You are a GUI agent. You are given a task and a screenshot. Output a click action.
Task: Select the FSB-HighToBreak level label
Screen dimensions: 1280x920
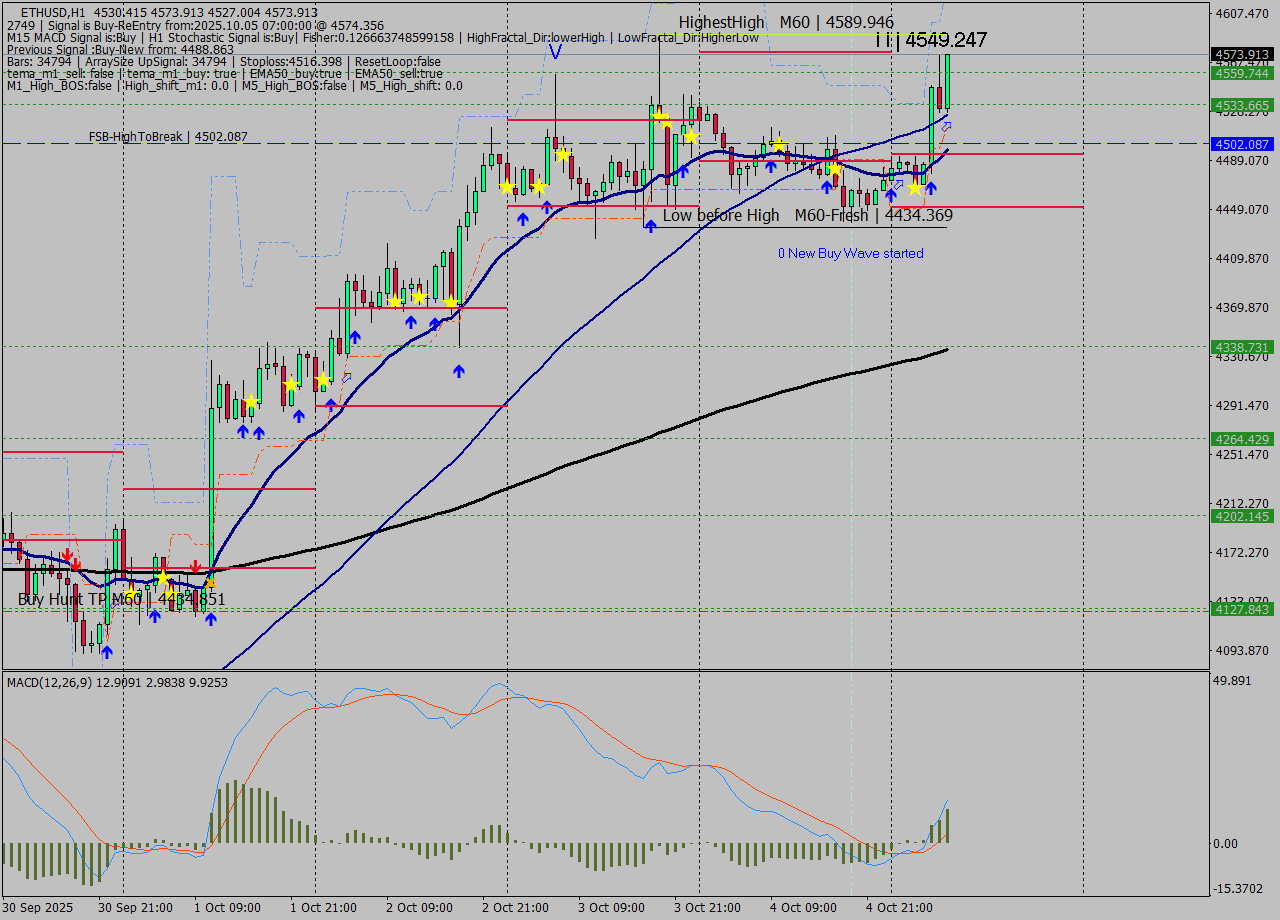(x=167, y=137)
